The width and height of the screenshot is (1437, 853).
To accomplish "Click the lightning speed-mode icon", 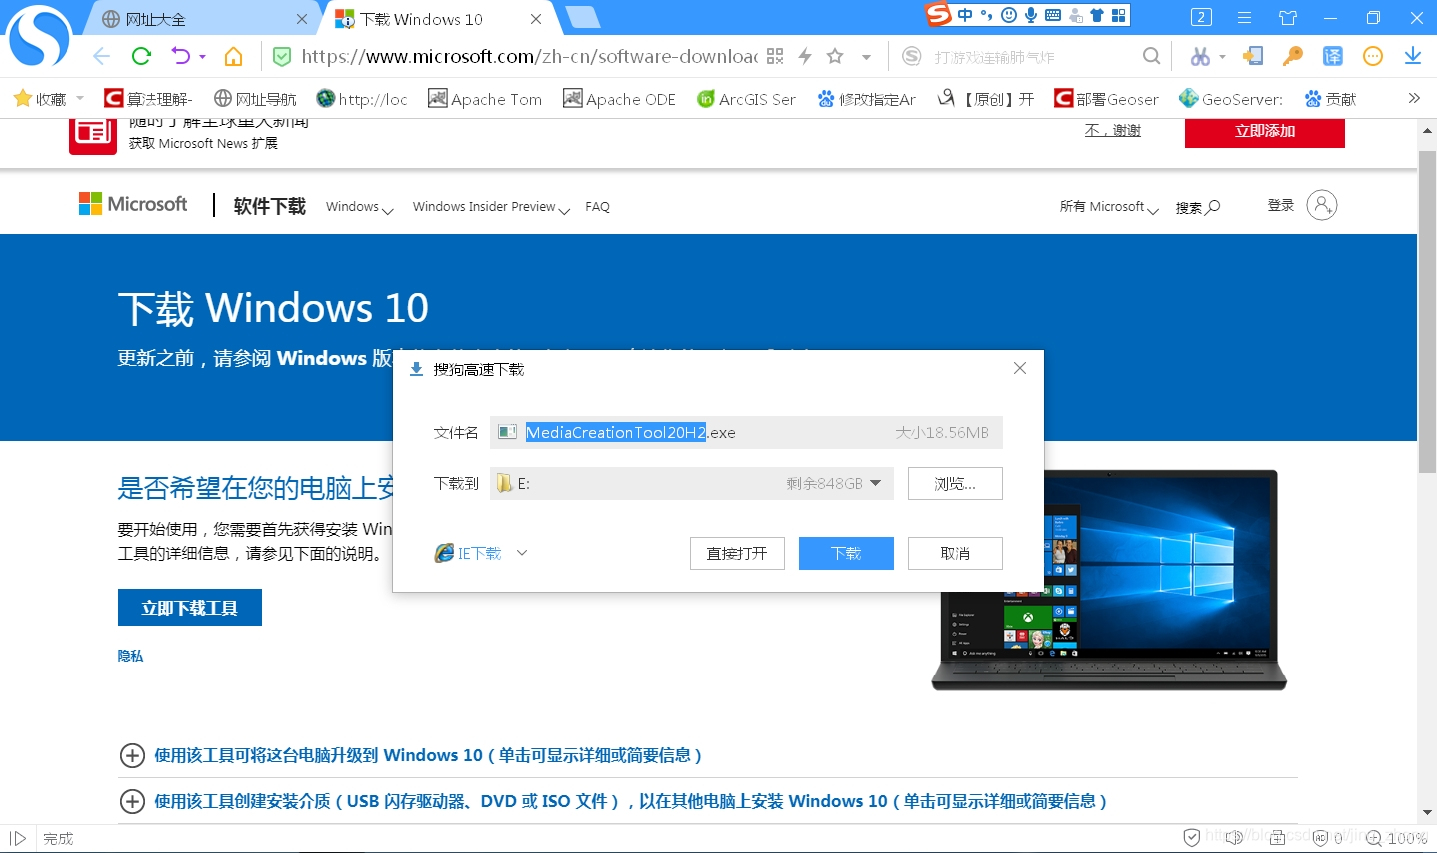I will coord(805,56).
